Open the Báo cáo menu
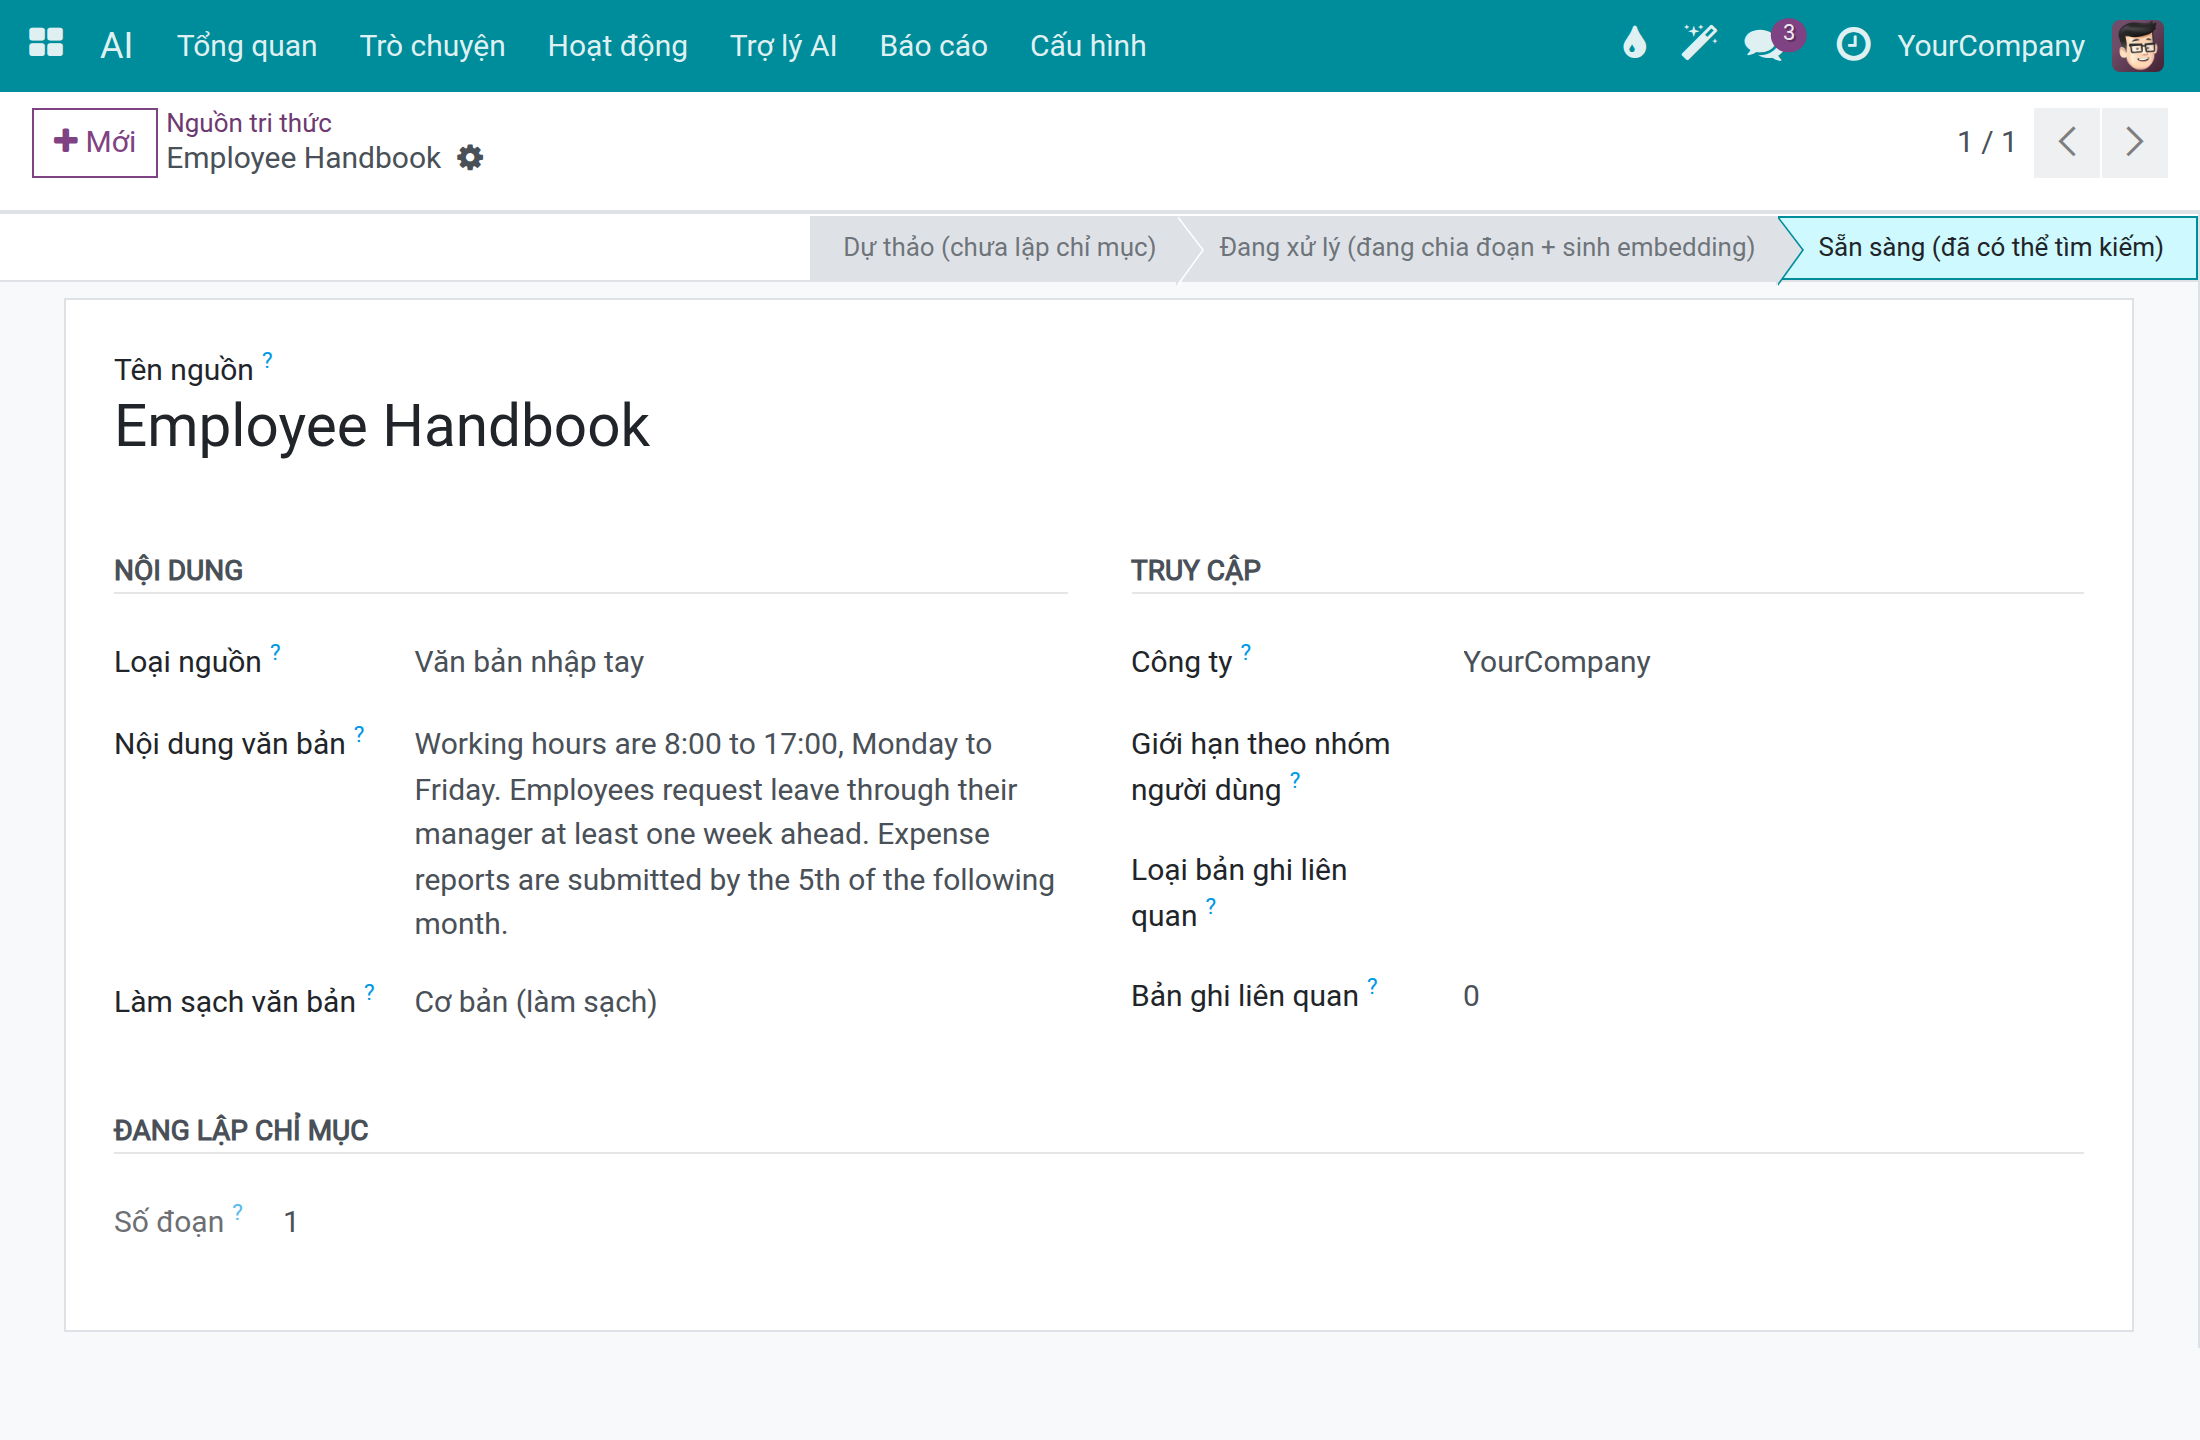 [x=933, y=46]
